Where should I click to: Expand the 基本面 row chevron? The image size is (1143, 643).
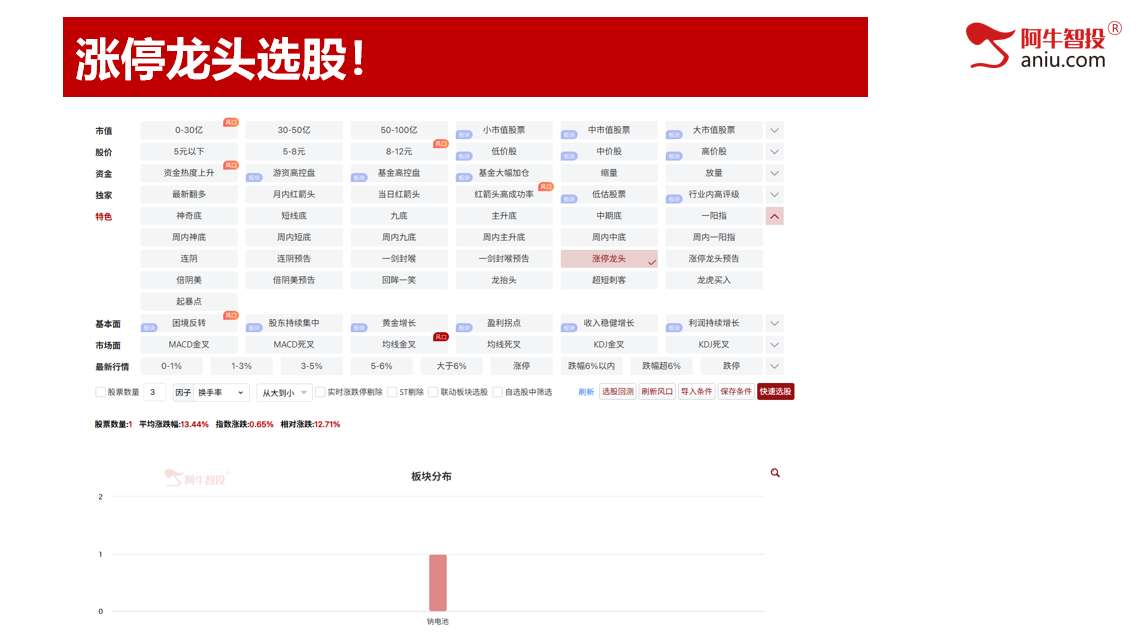[x=774, y=323]
